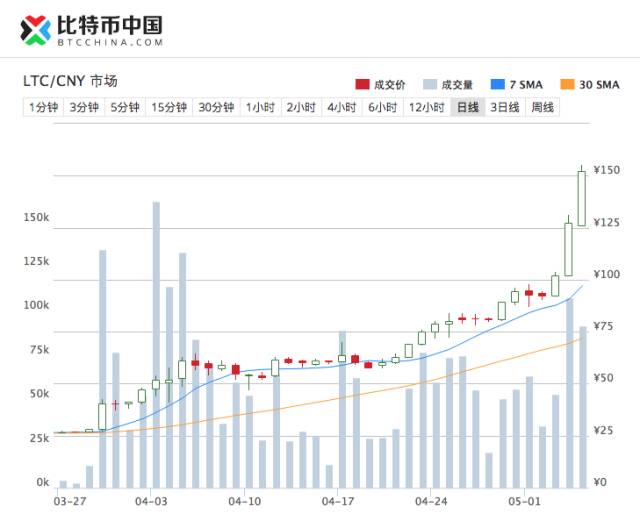Click the ¥125 price axis label
640x521 pixels.
pyautogui.click(x=607, y=223)
